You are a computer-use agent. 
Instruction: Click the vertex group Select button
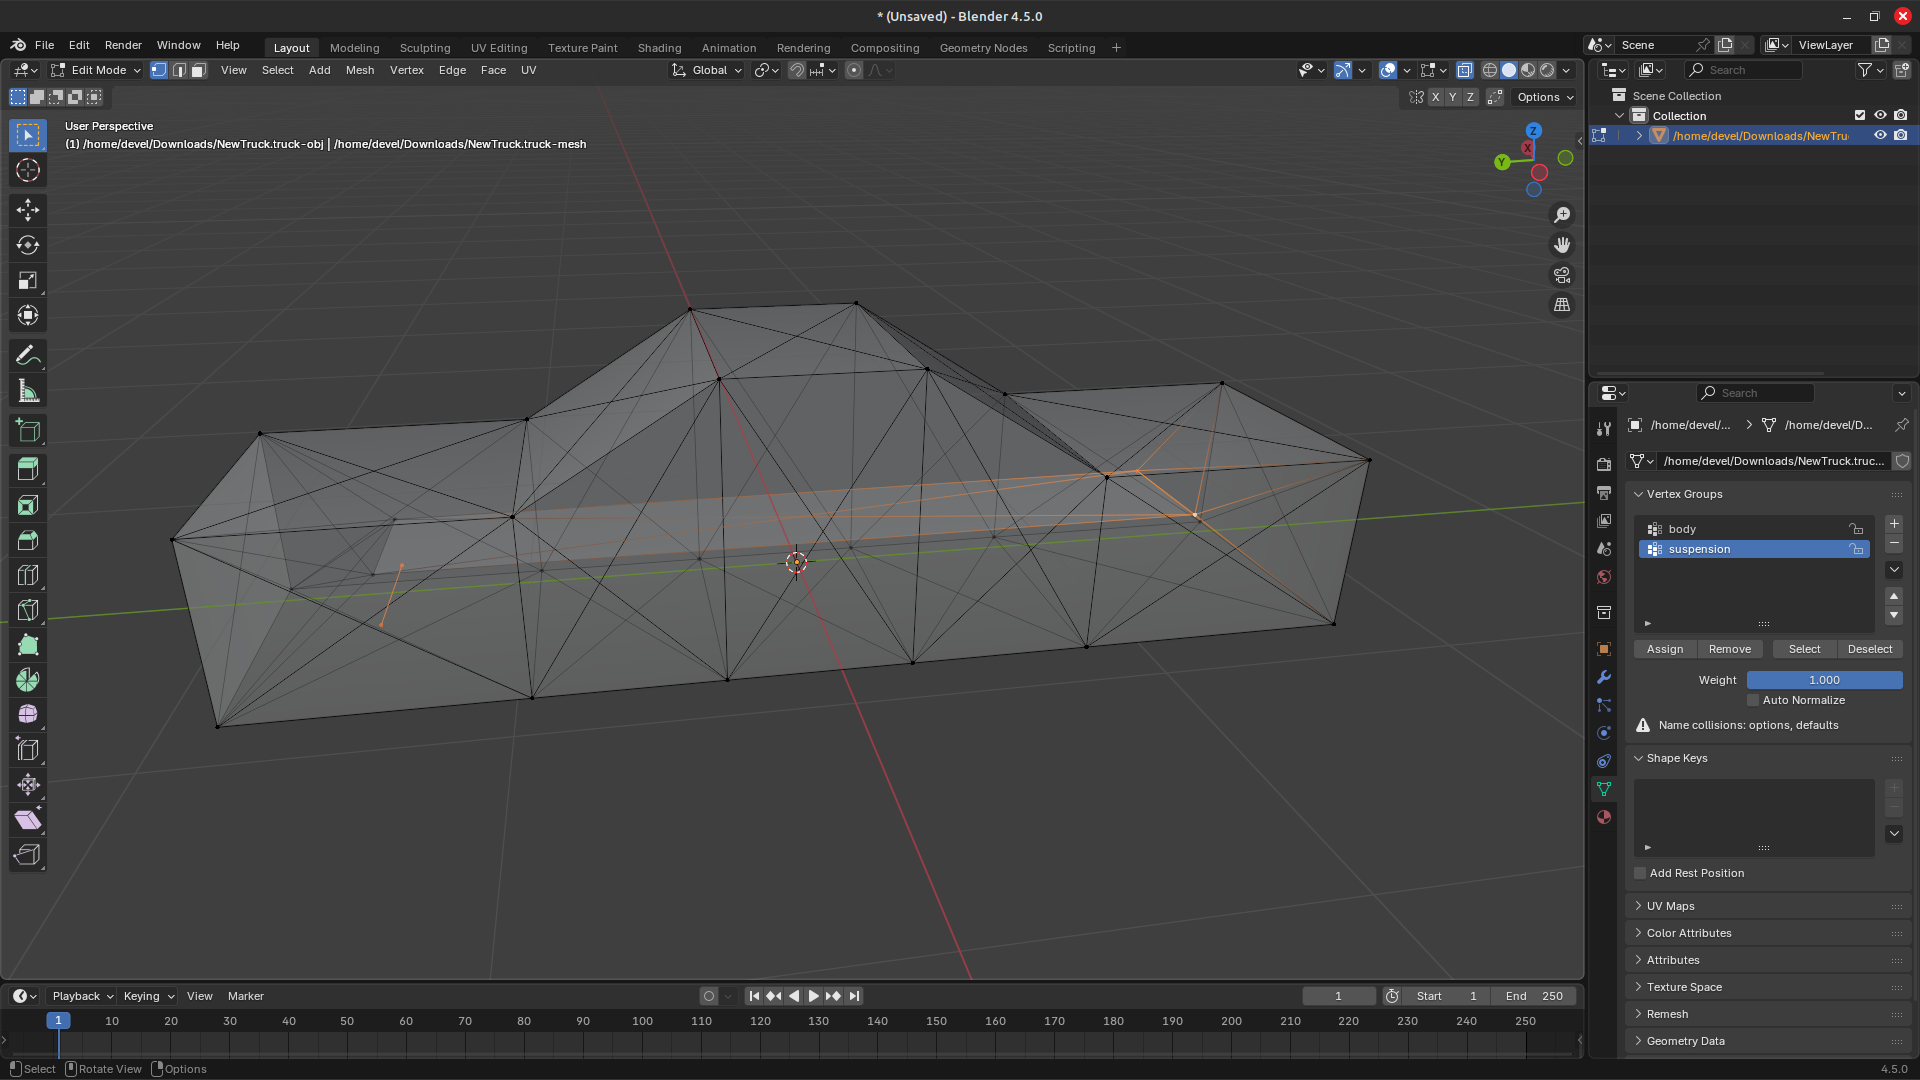1805,649
